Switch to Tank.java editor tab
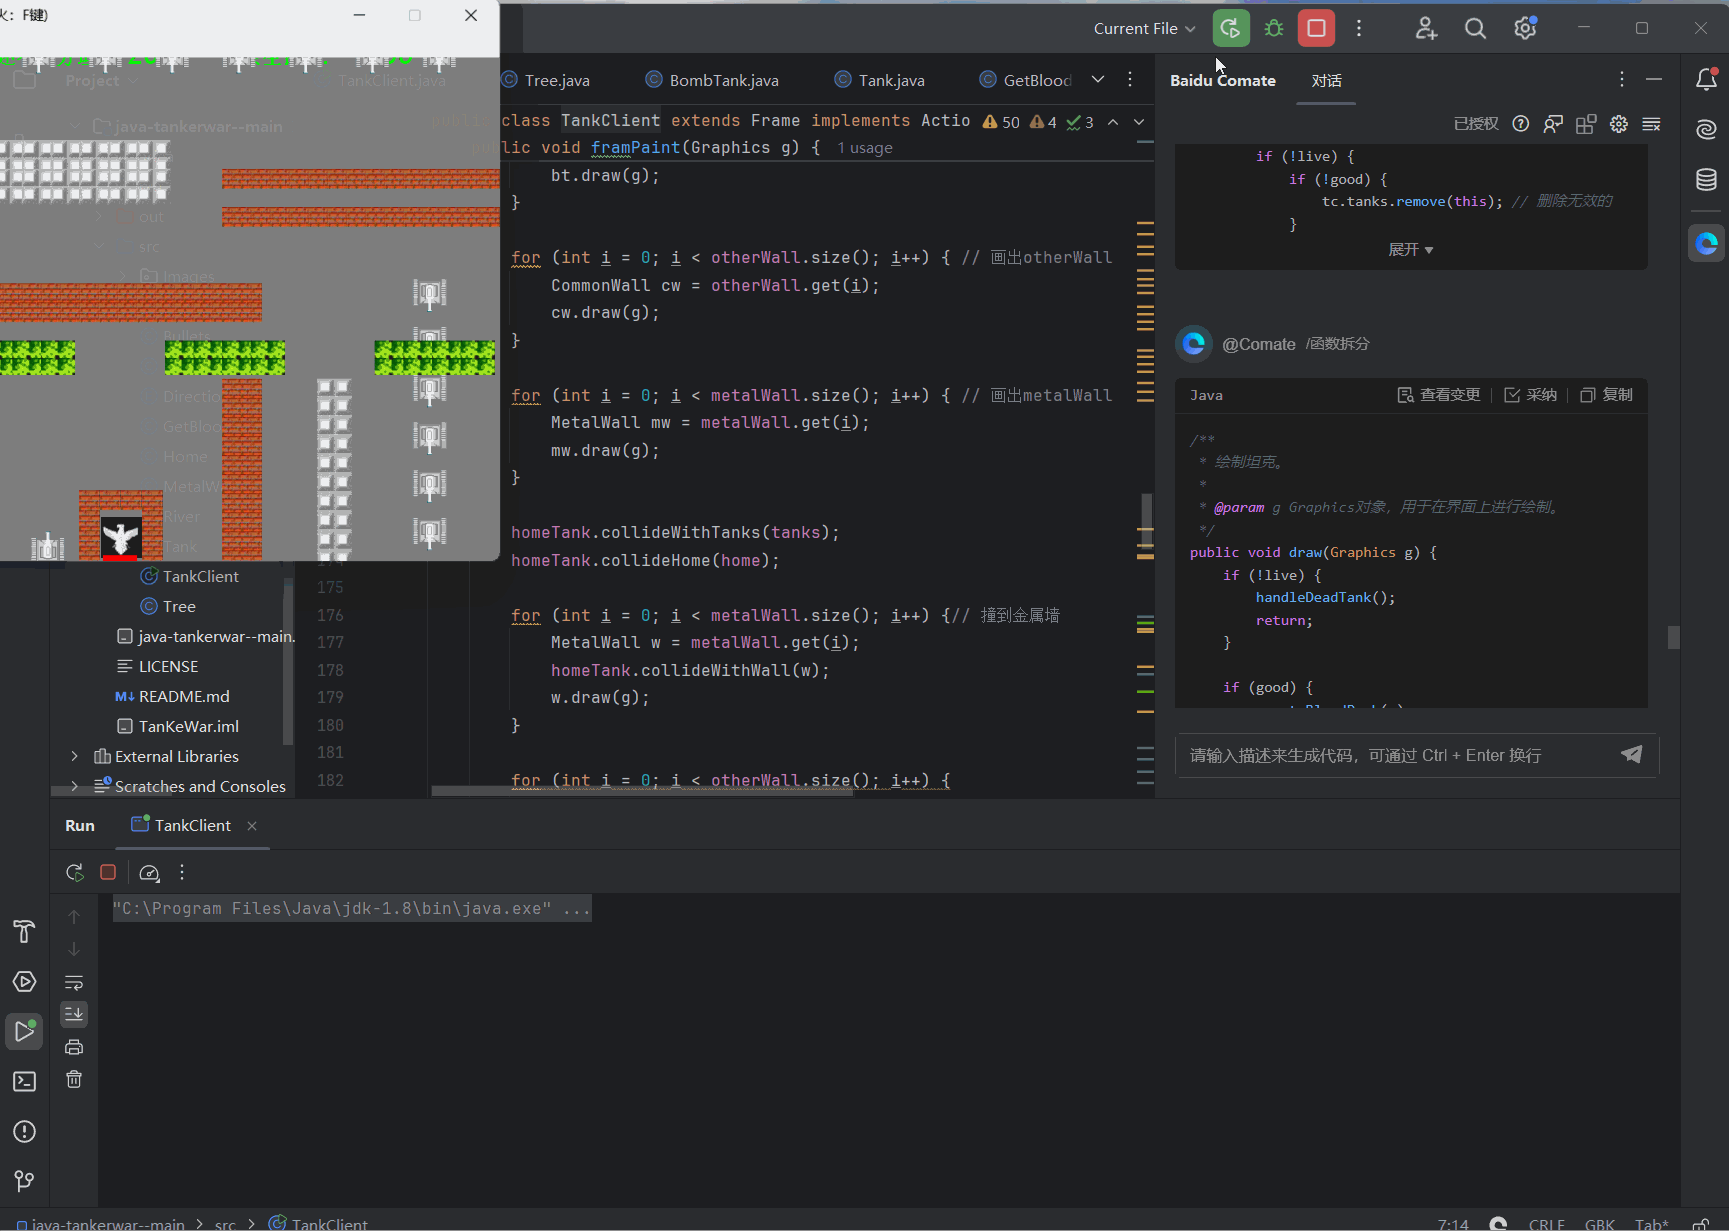The height and width of the screenshot is (1231, 1729). [880, 80]
